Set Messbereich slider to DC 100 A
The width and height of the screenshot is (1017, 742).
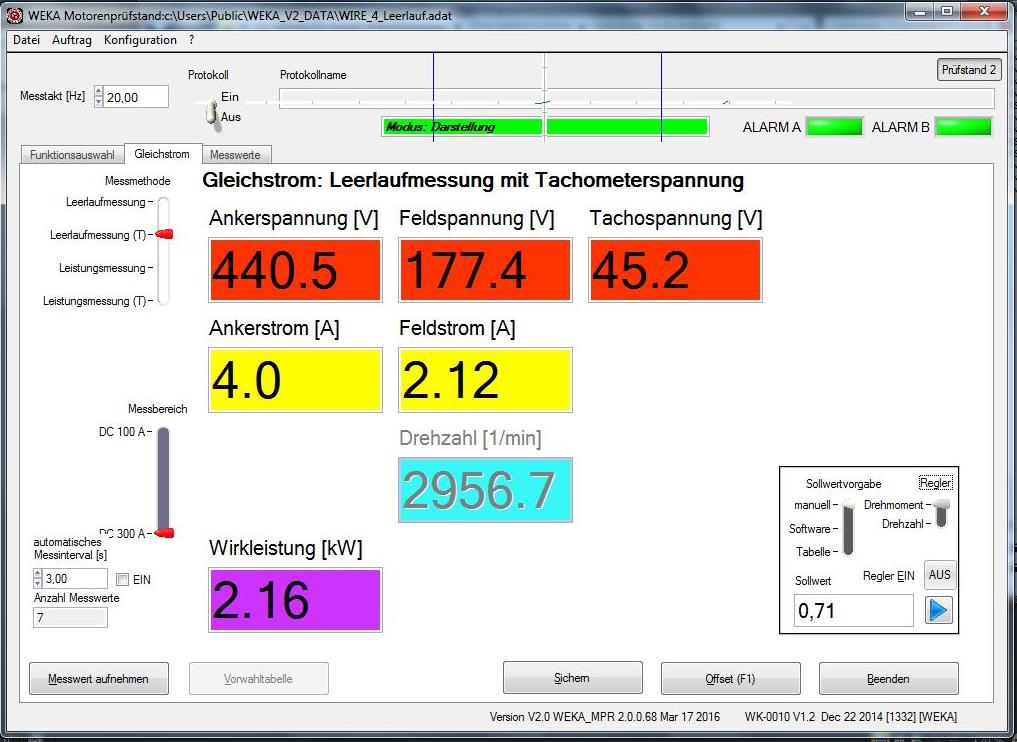163,432
